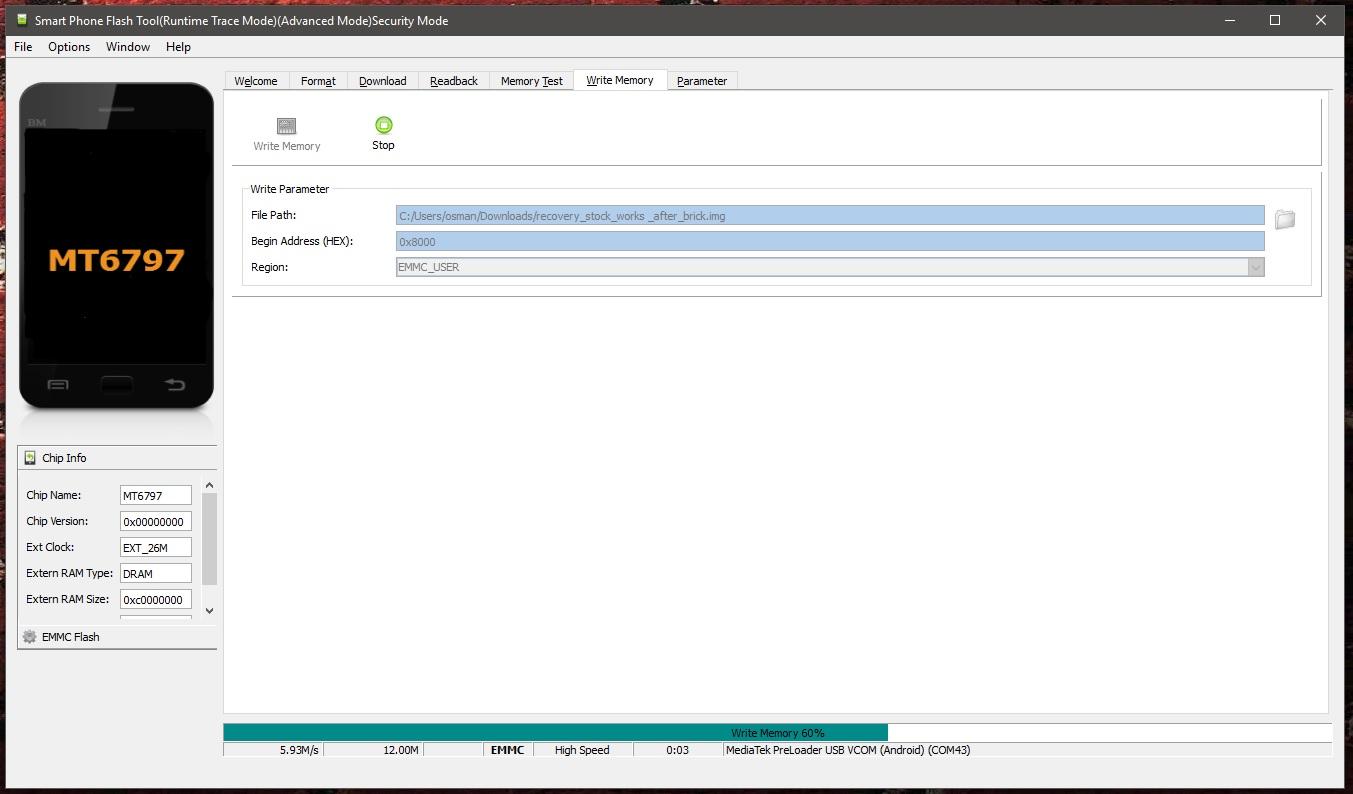Click the green Stop icon
Viewport: 1353px width, 794px height.
click(383, 125)
